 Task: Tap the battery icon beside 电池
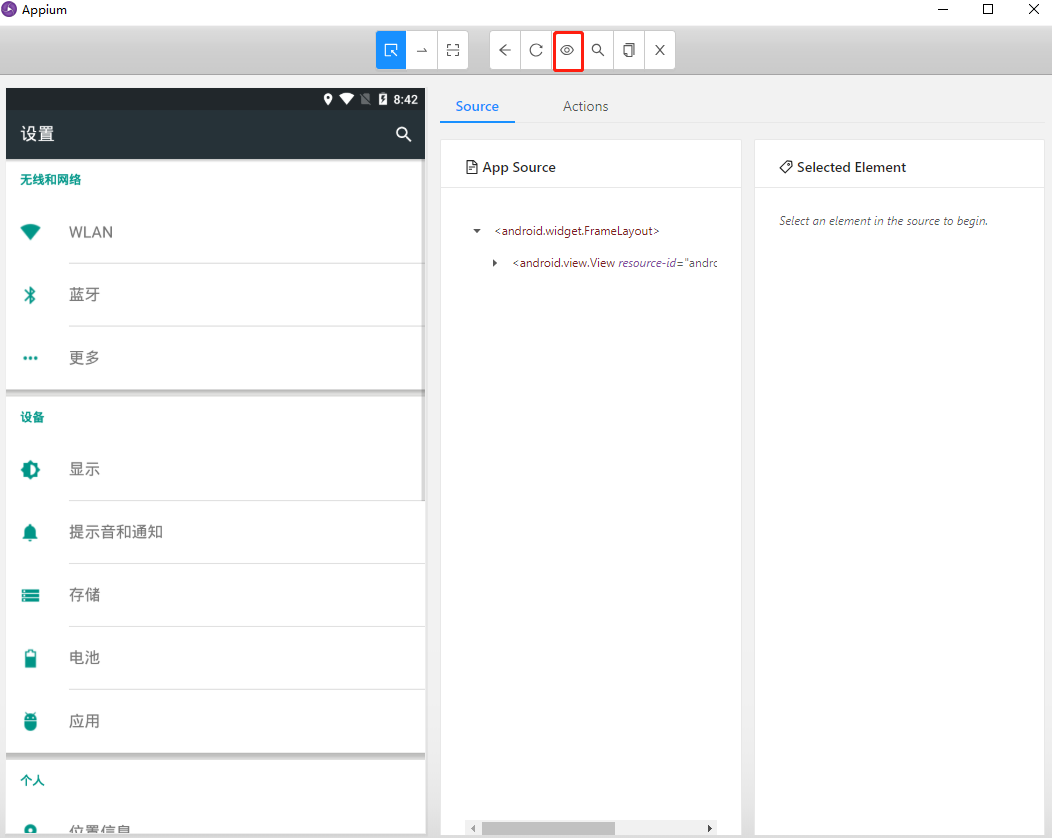(30, 658)
